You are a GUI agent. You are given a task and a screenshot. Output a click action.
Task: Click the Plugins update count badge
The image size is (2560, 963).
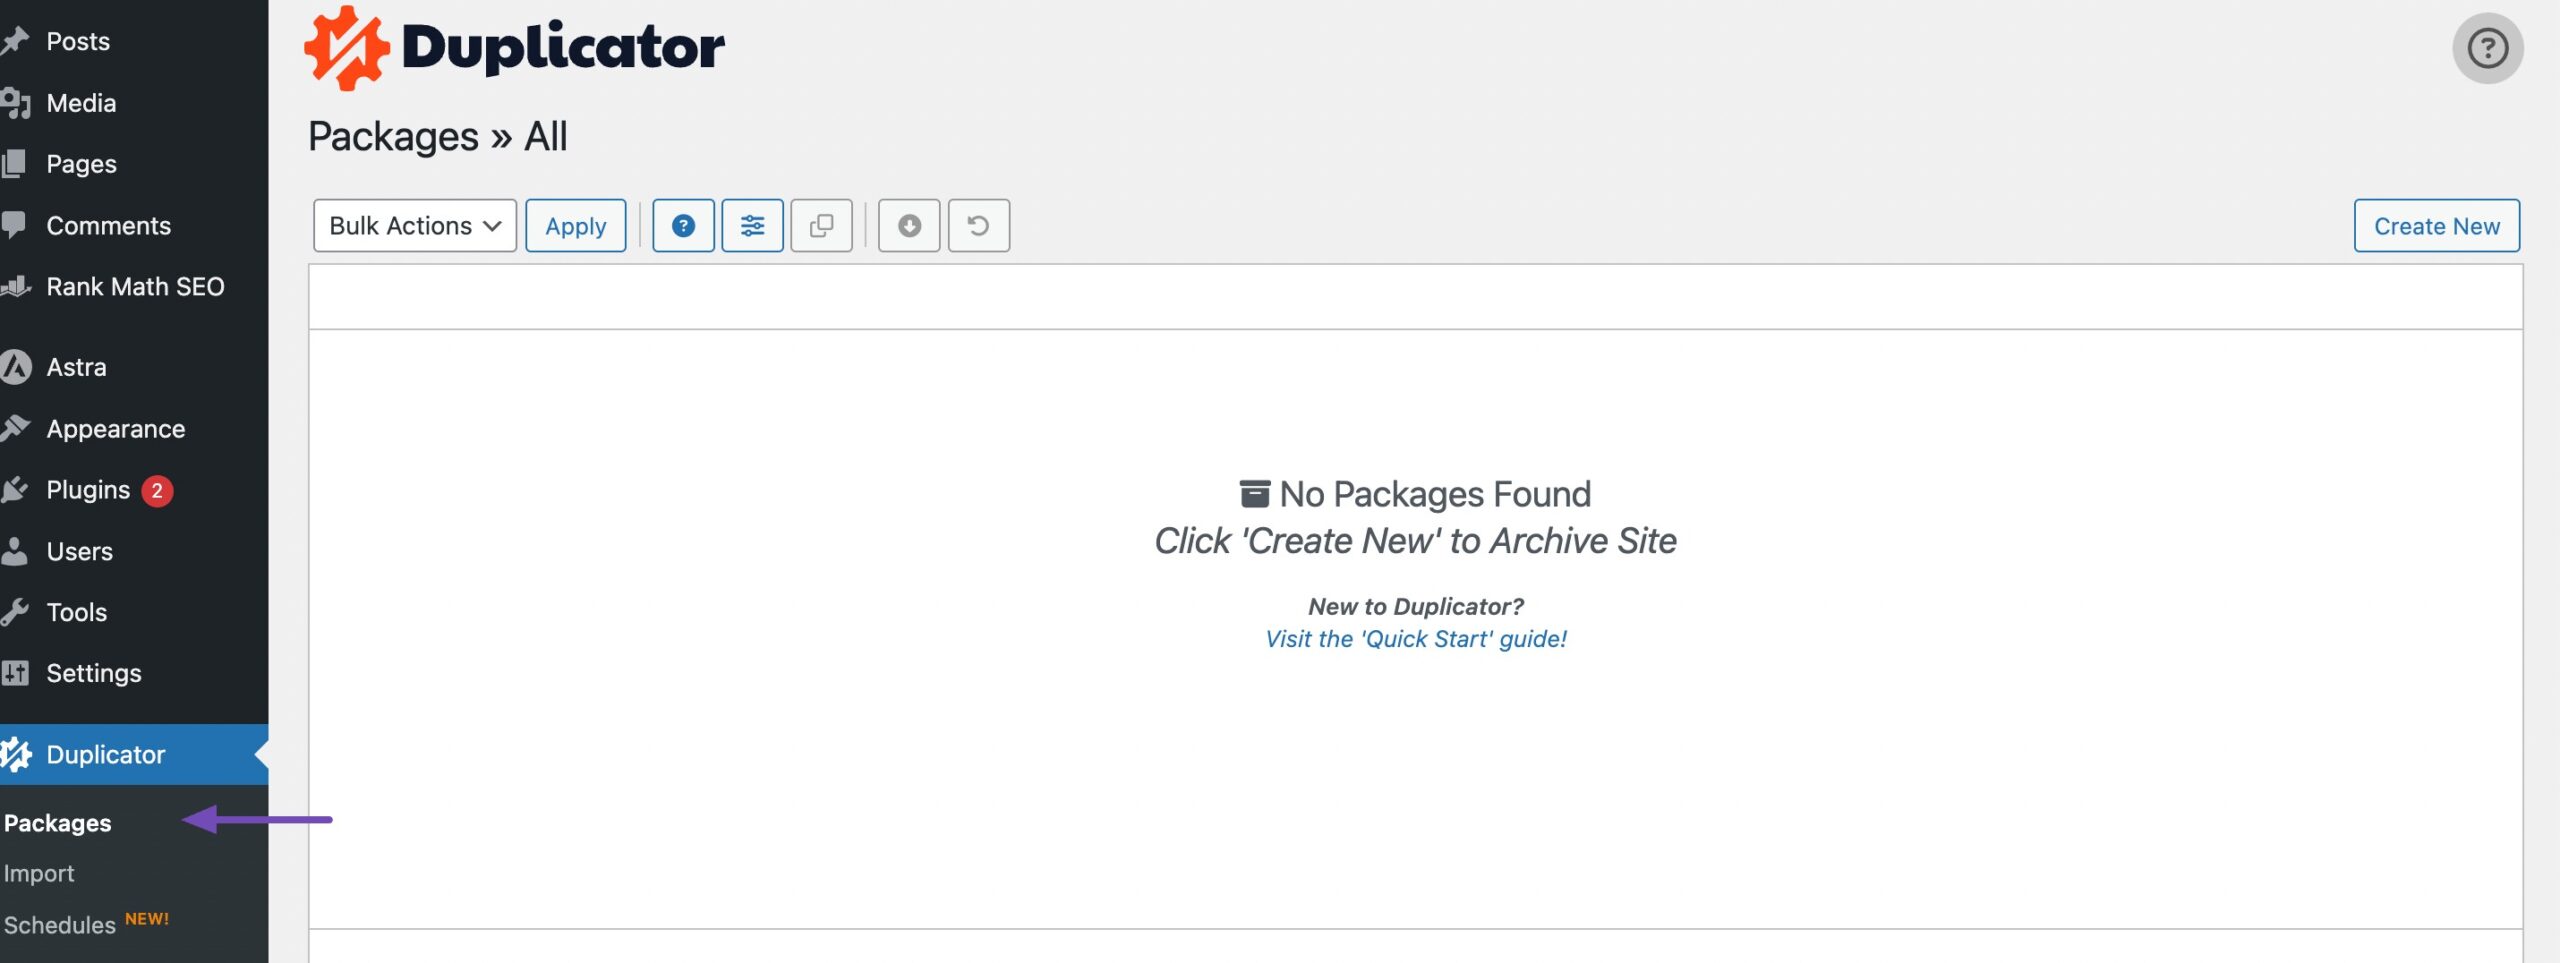pyautogui.click(x=157, y=491)
